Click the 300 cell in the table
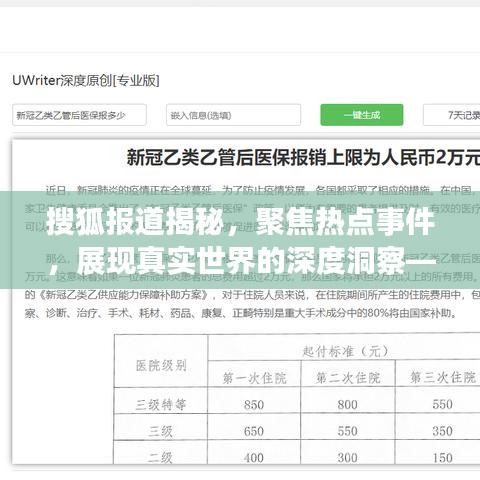Viewport: 480px width, 480px height. 348,458
